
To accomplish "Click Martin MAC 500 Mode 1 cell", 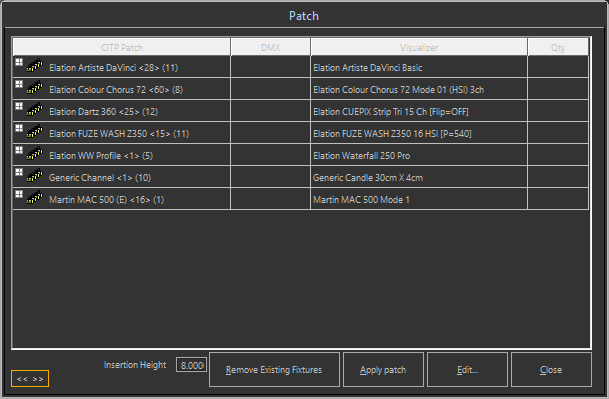I will pyautogui.click(x=419, y=199).
